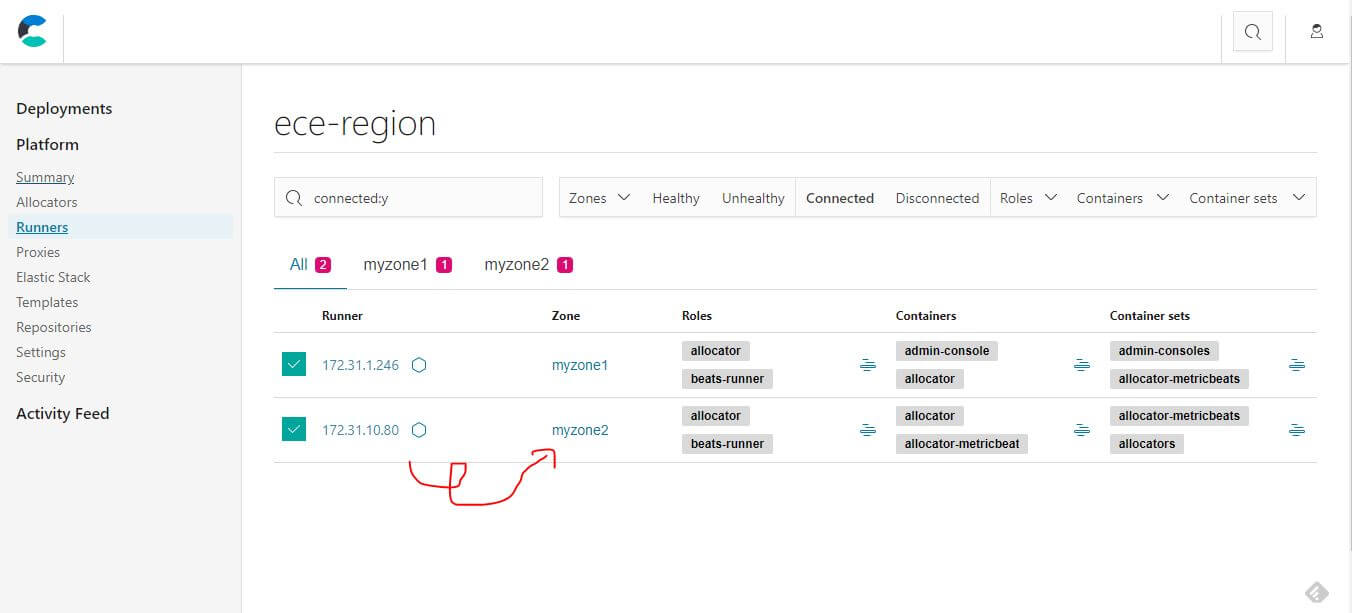Expand the Roles dropdown filter
1352x613 pixels.
(x=1027, y=197)
